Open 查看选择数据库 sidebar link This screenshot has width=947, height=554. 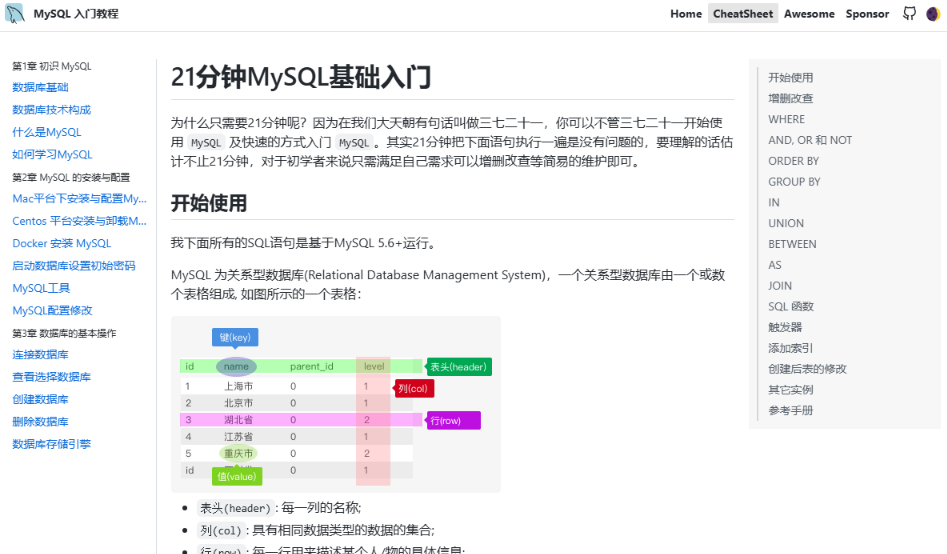pyautogui.click(x=51, y=377)
